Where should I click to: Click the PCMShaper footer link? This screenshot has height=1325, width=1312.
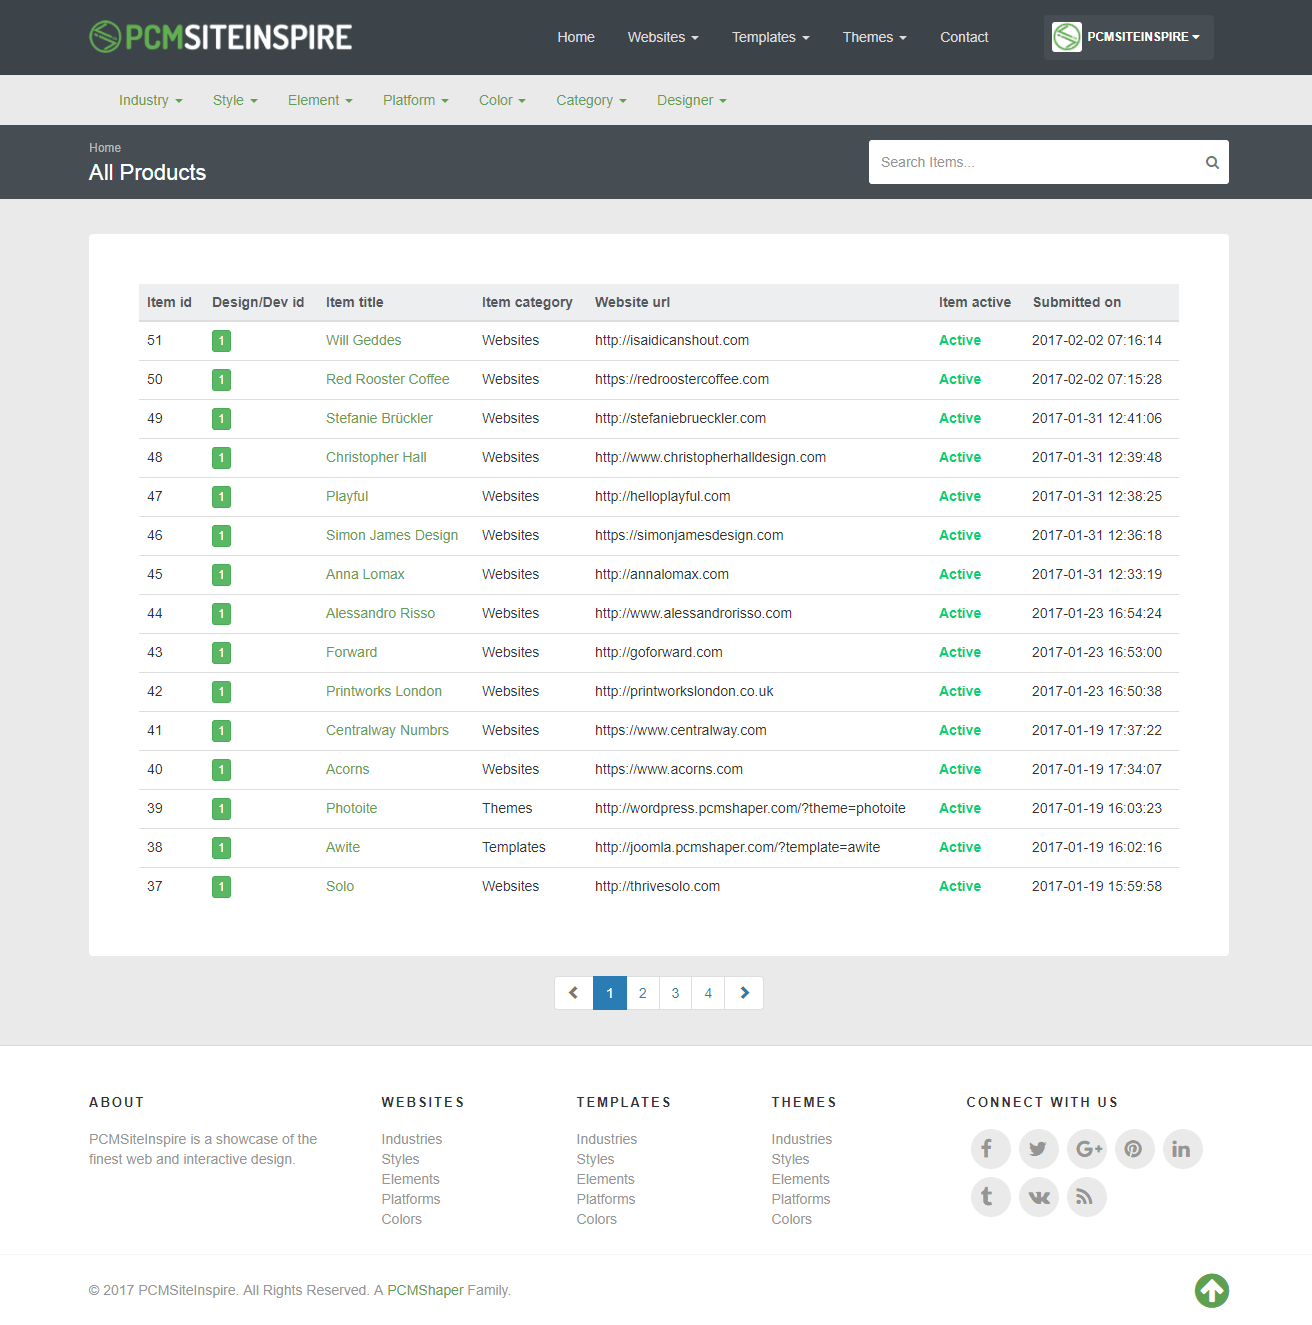425,1290
